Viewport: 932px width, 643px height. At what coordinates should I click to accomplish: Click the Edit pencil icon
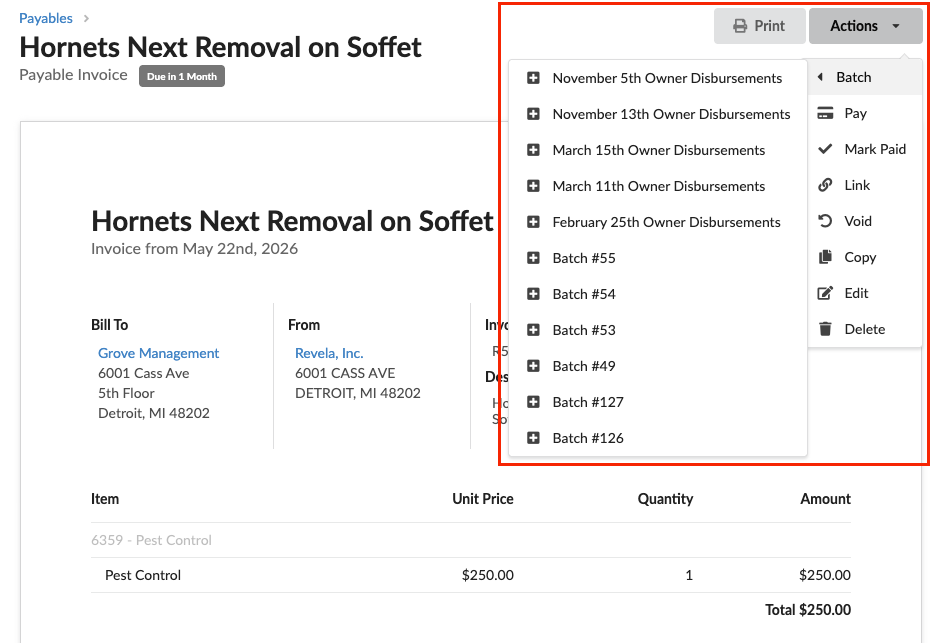[825, 293]
